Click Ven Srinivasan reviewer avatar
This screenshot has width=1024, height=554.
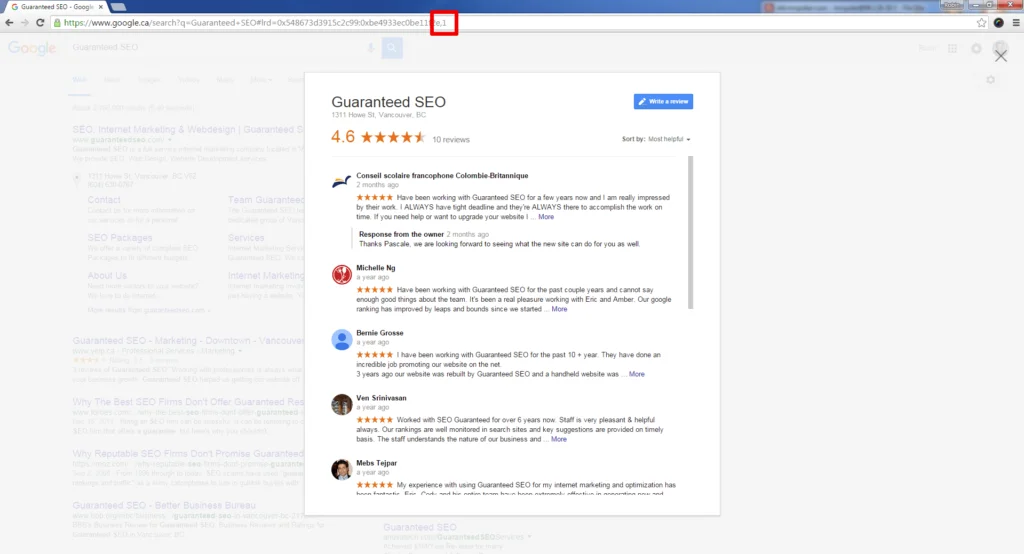342,404
